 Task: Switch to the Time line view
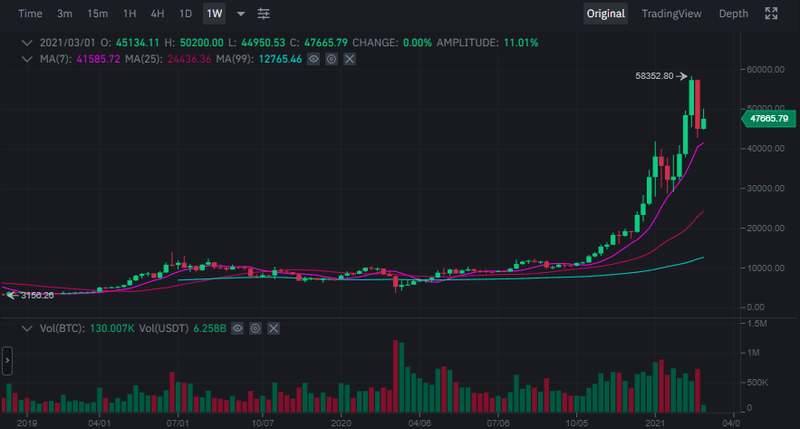point(30,14)
